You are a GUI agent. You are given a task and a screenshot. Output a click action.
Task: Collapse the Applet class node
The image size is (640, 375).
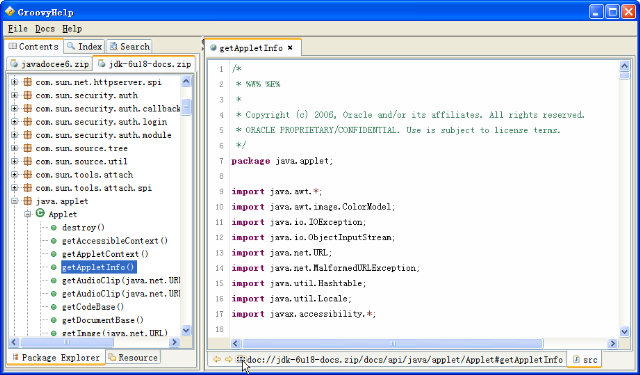pyautogui.click(x=27, y=214)
